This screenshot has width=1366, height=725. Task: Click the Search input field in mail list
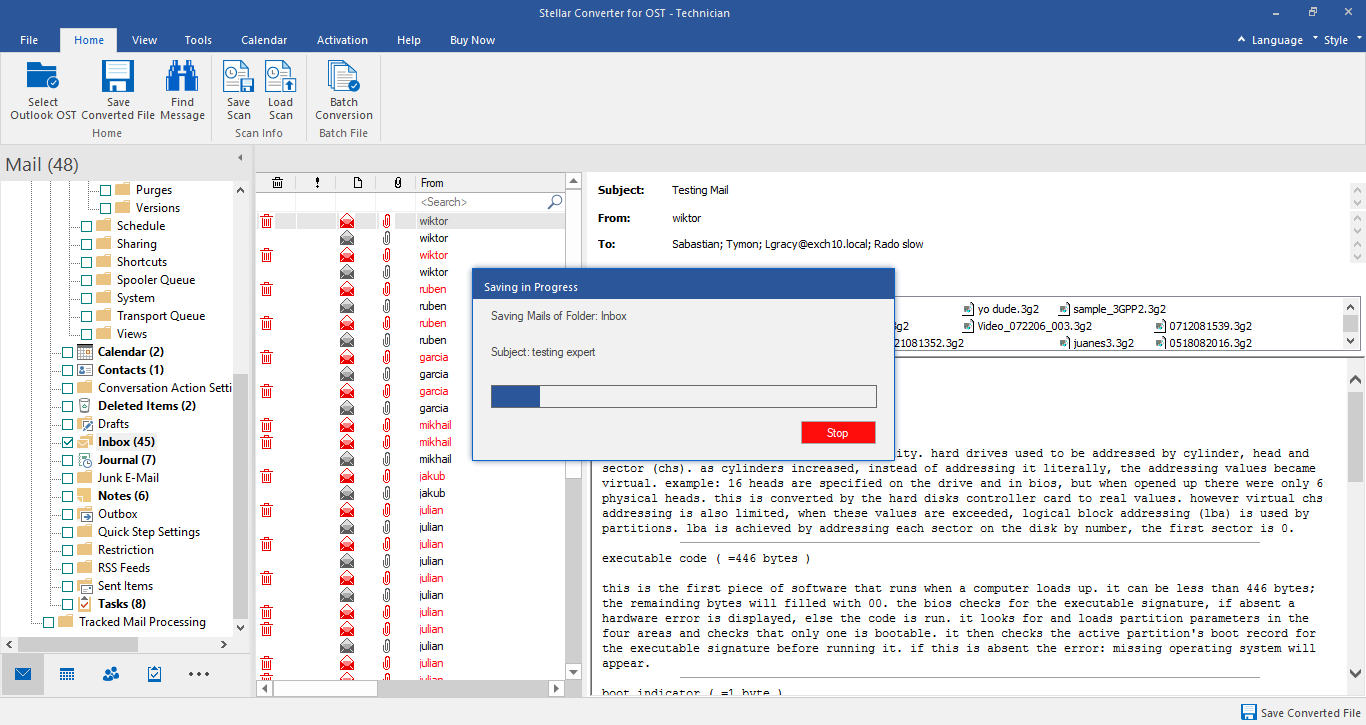click(482, 202)
